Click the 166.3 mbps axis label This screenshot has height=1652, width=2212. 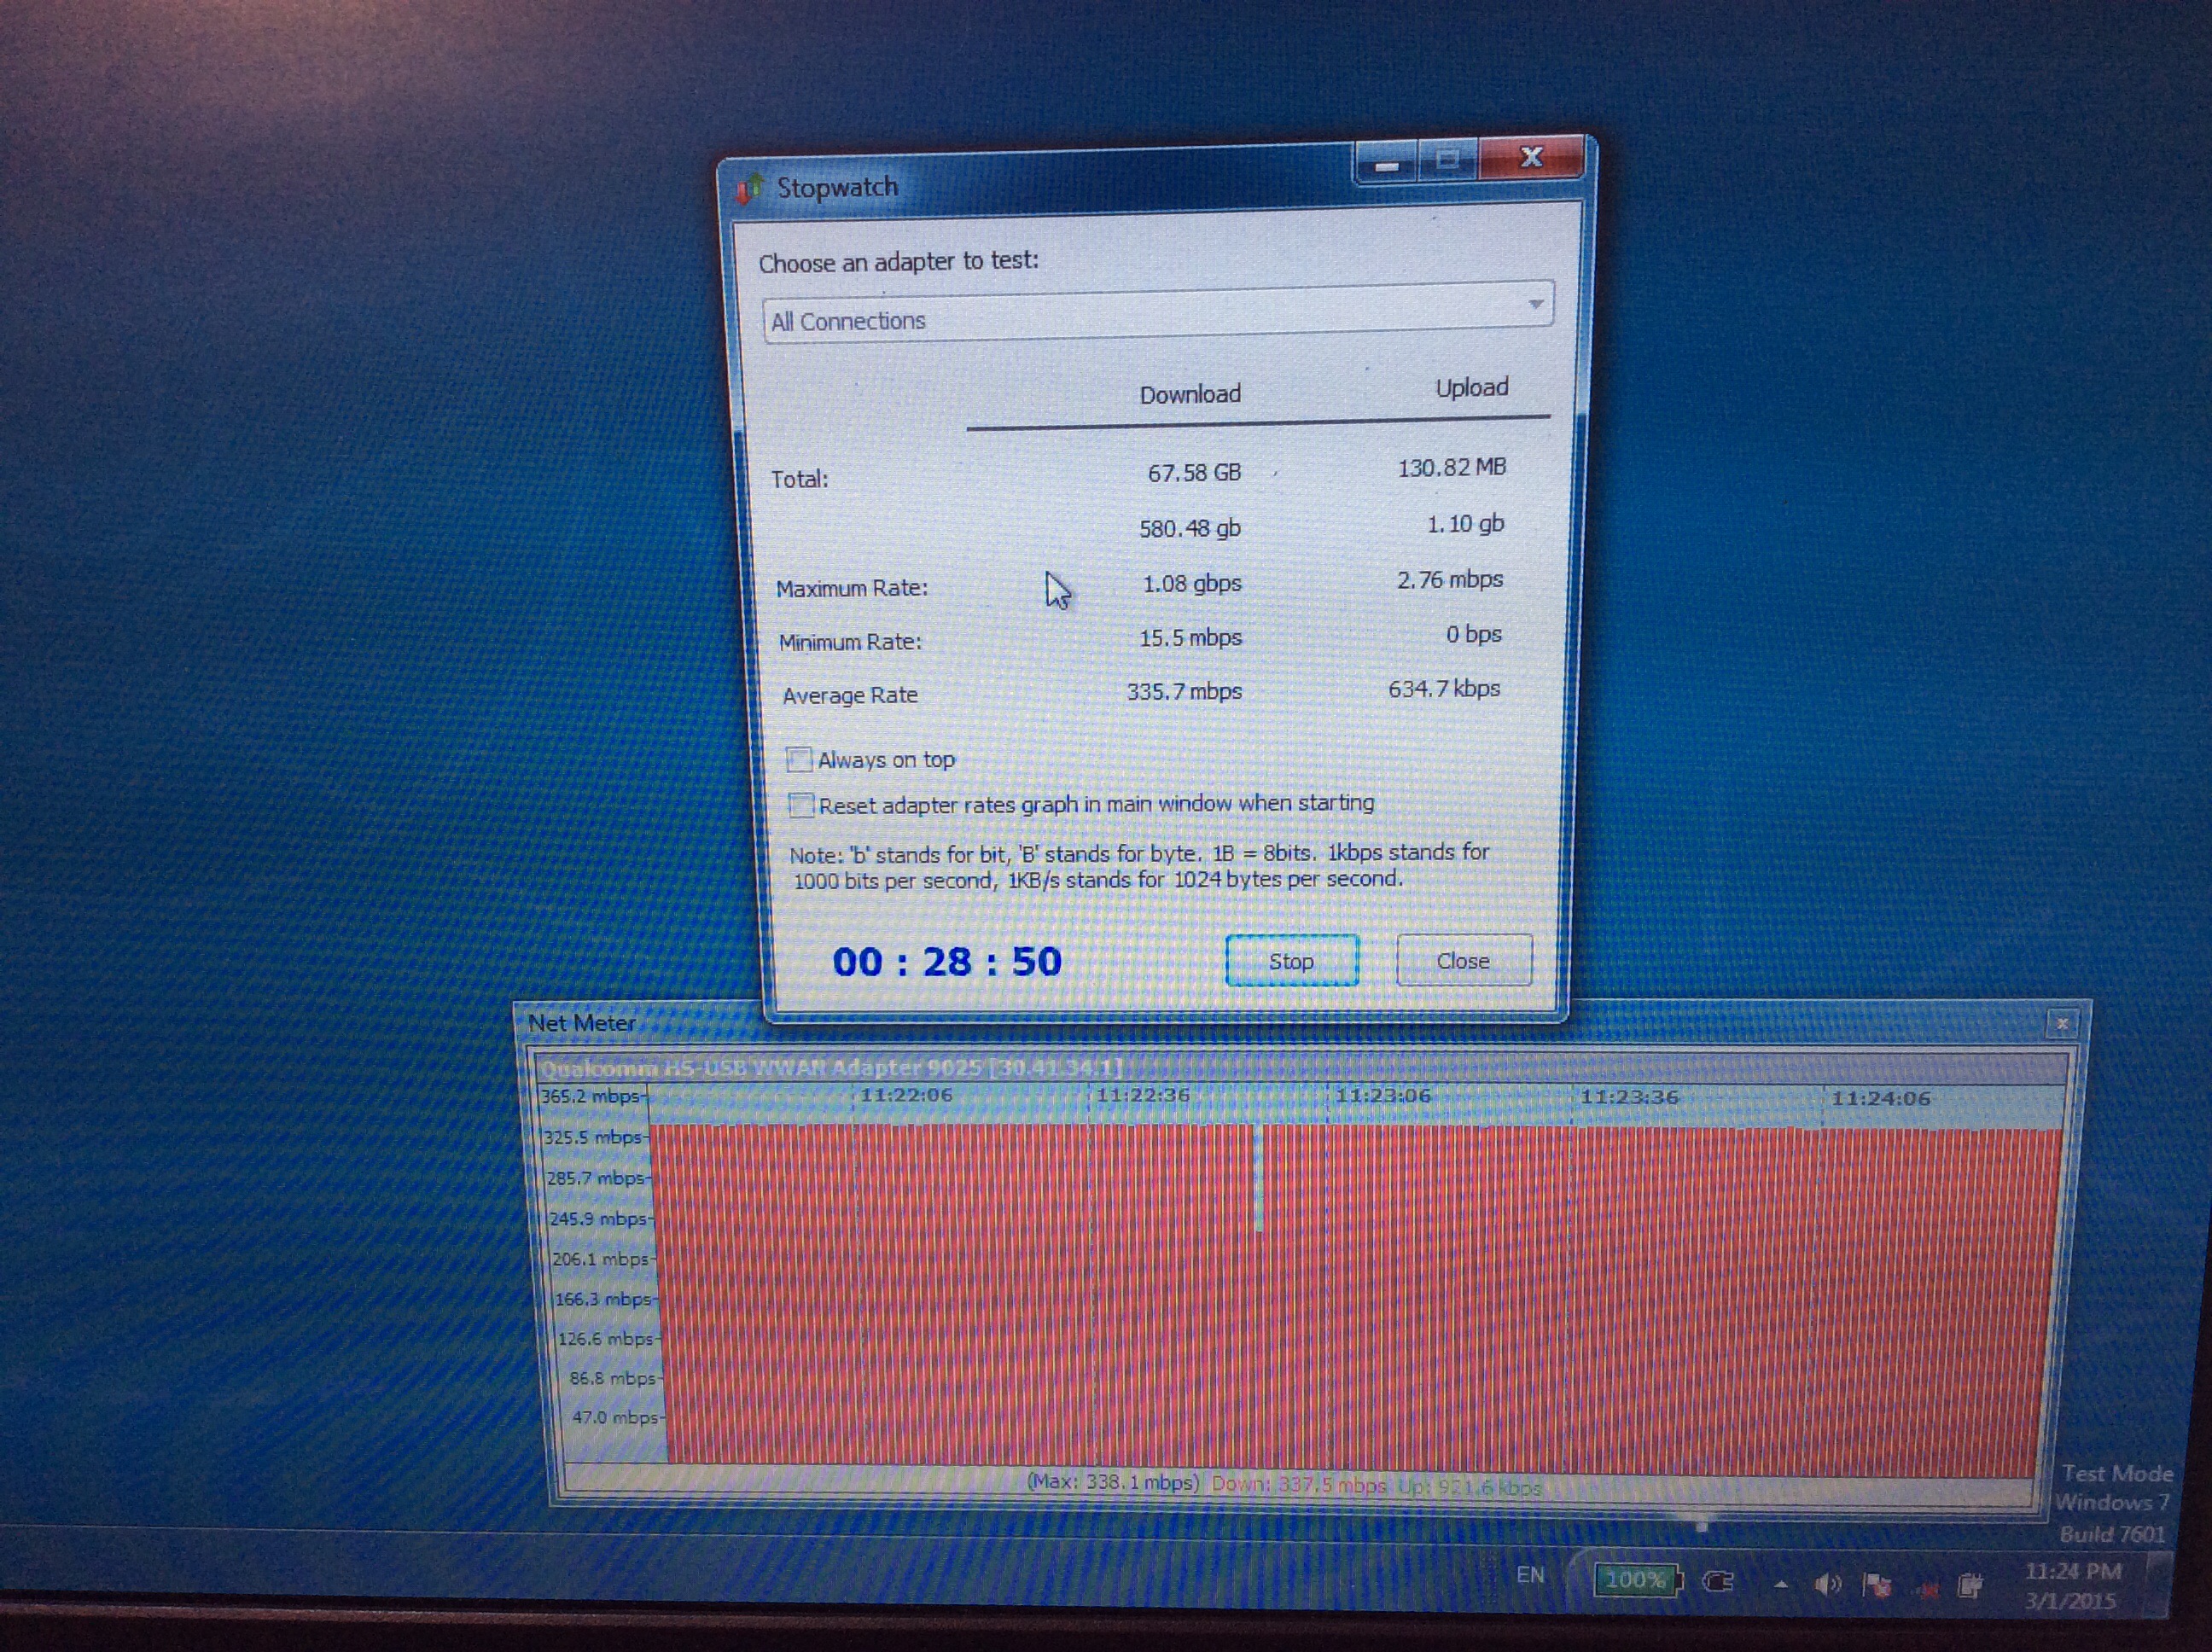[604, 1299]
